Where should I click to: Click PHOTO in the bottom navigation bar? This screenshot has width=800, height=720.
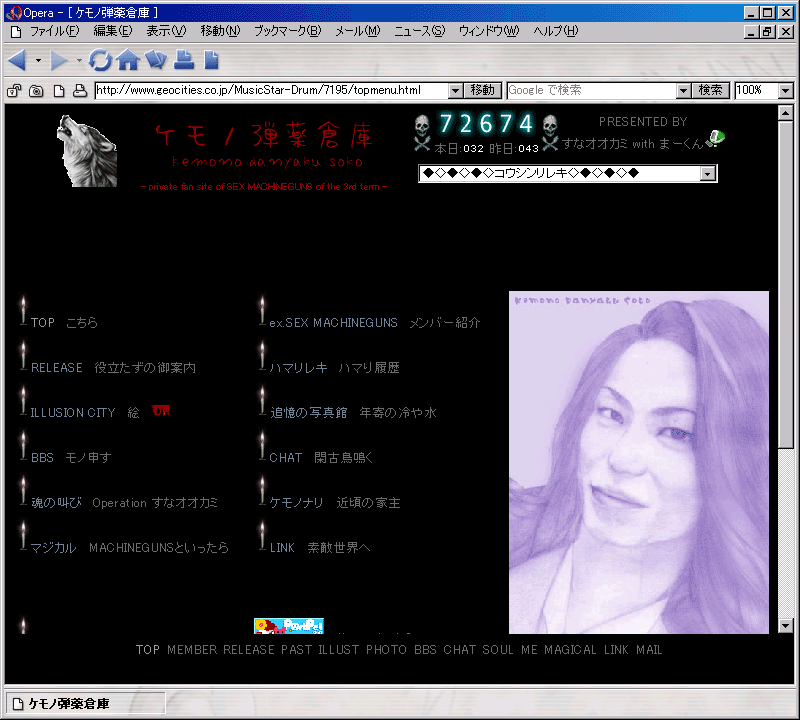(386, 650)
